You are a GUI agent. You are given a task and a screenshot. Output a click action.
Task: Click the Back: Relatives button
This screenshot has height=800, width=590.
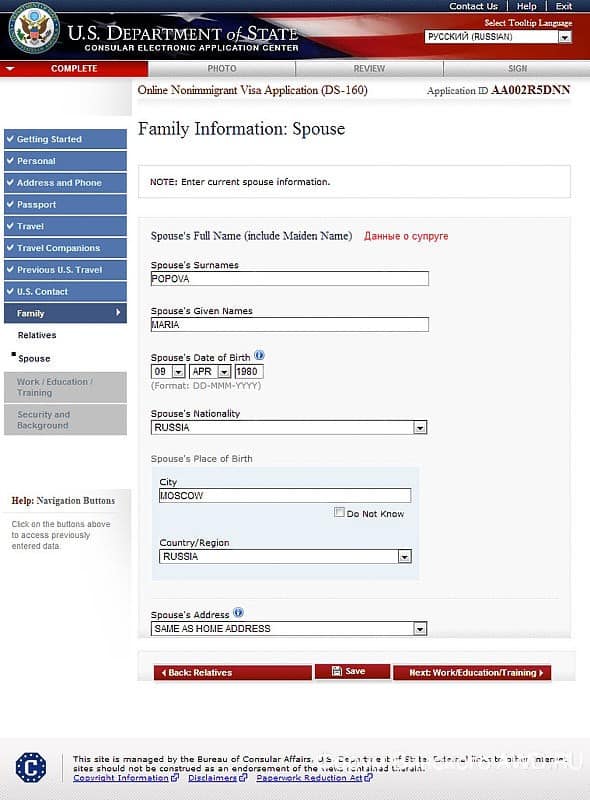coord(233,672)
